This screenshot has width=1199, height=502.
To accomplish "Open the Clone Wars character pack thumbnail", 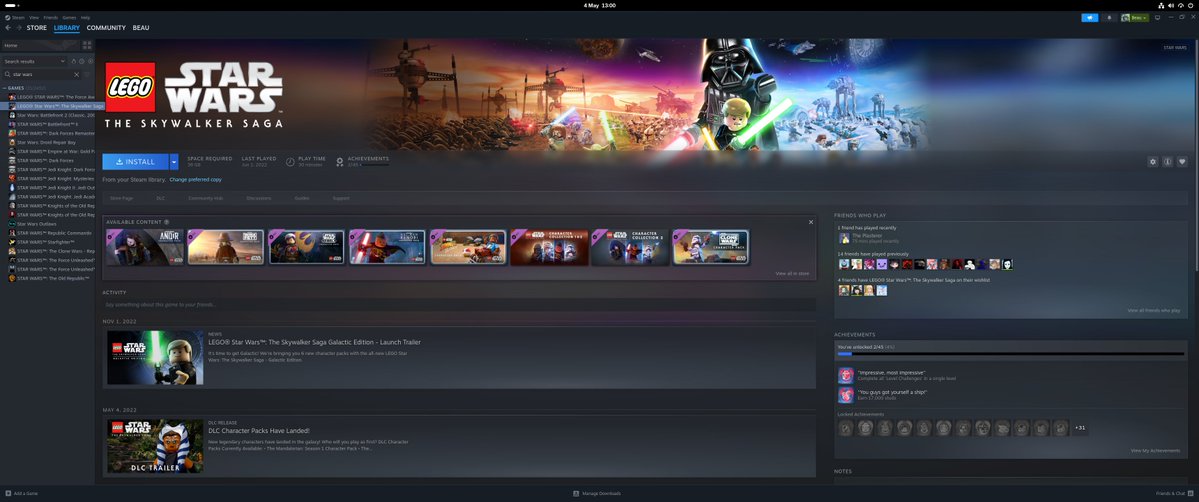I will (711, 247).
